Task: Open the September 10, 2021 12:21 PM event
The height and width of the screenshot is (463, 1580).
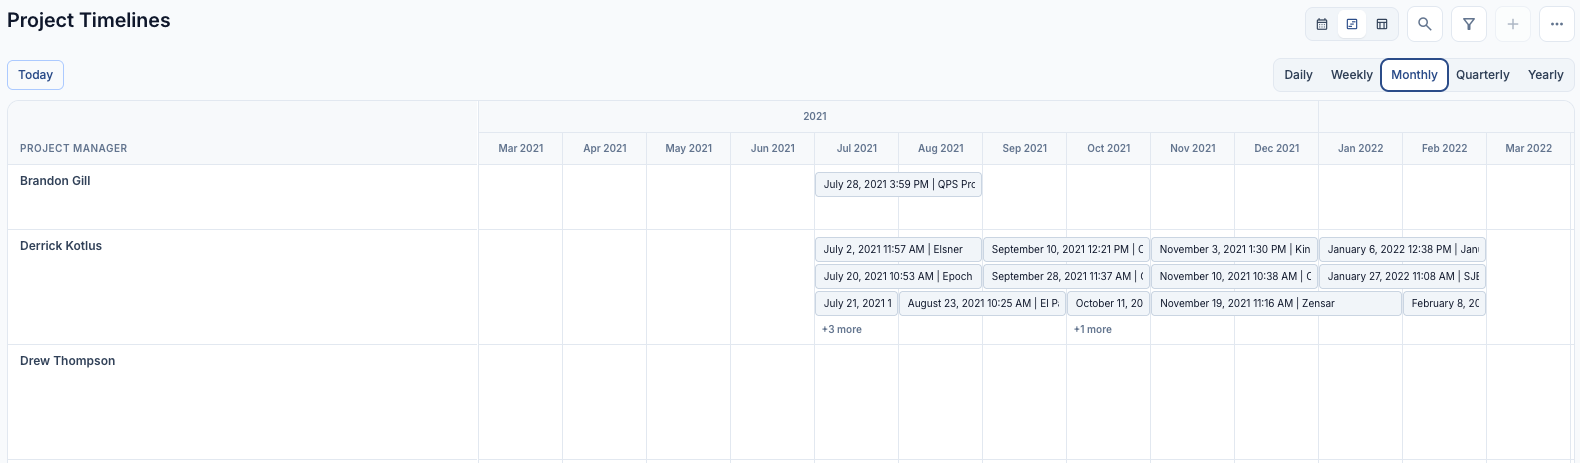Action: pos(1066,249)
